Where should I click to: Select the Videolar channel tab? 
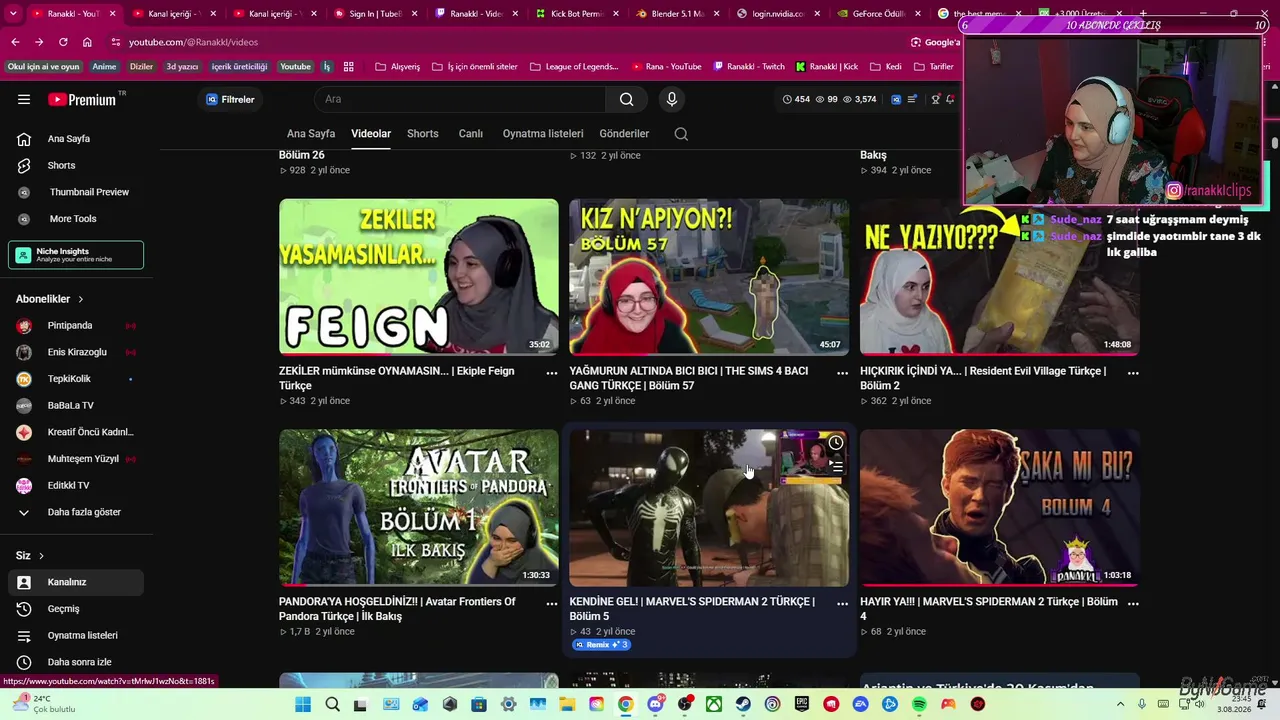coord(371,134)
